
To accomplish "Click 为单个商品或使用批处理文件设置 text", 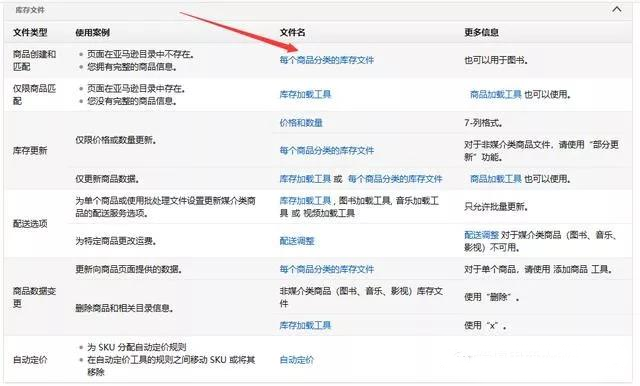I will [x=165, y=207].
